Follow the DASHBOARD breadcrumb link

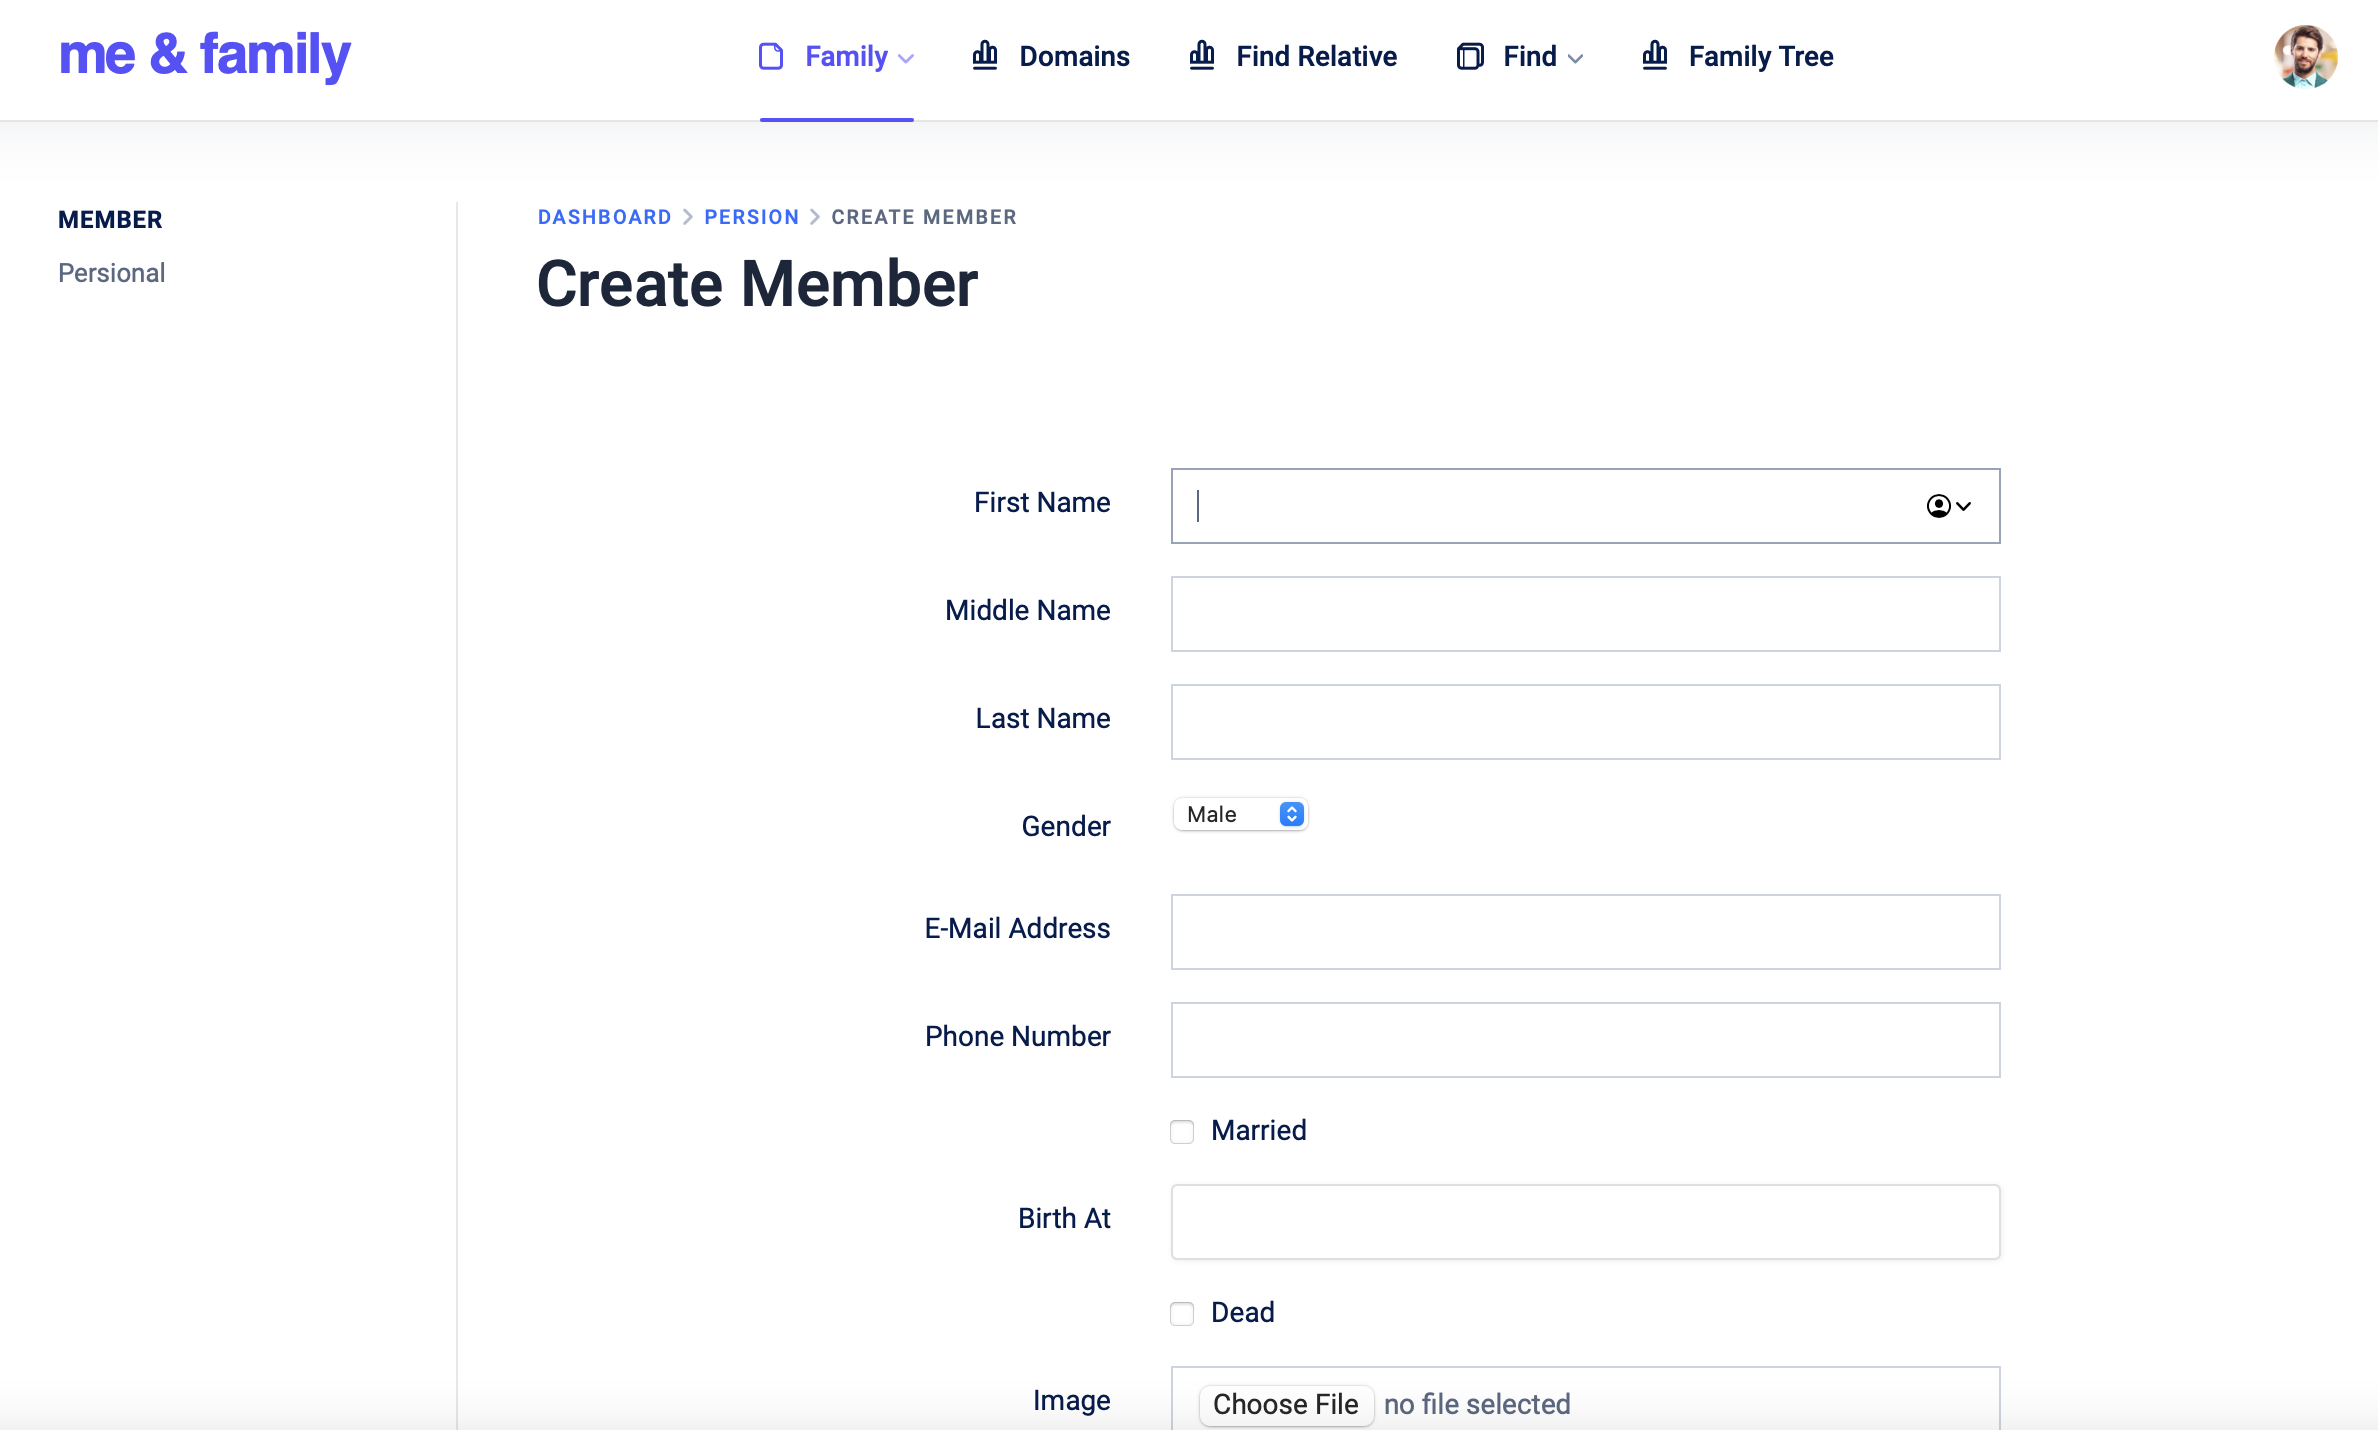coord(604,217)
